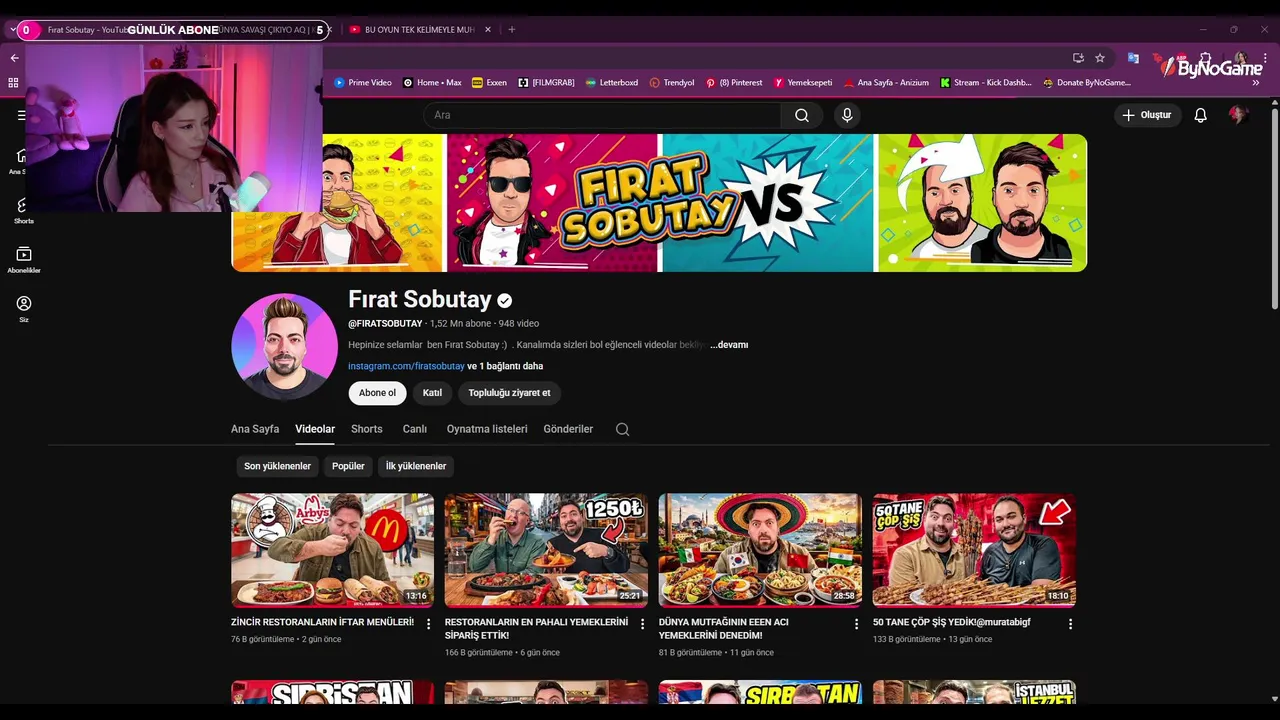This screenshot has width=1280, height=720.
Task: Click Topluluğu ziyaret et button
Action: click(x=509, y=393)
